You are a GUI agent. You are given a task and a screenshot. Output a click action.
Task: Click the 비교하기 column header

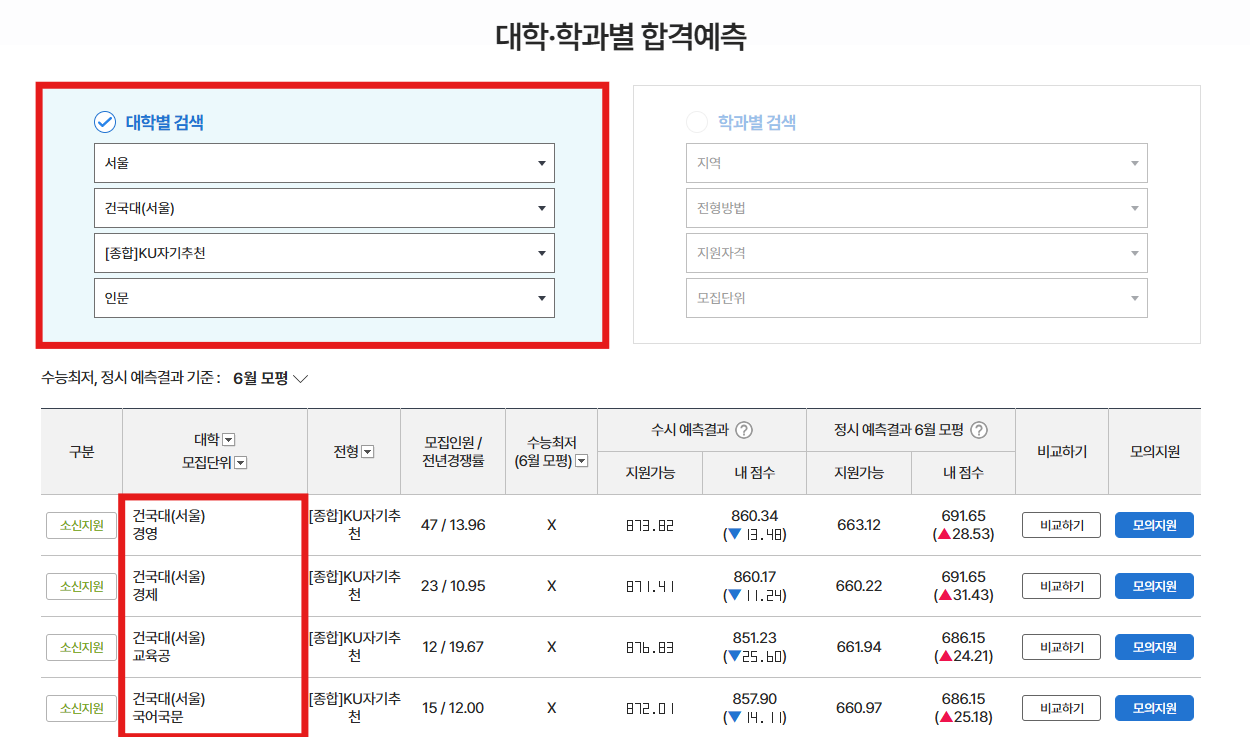click(x=1061, y=451)
